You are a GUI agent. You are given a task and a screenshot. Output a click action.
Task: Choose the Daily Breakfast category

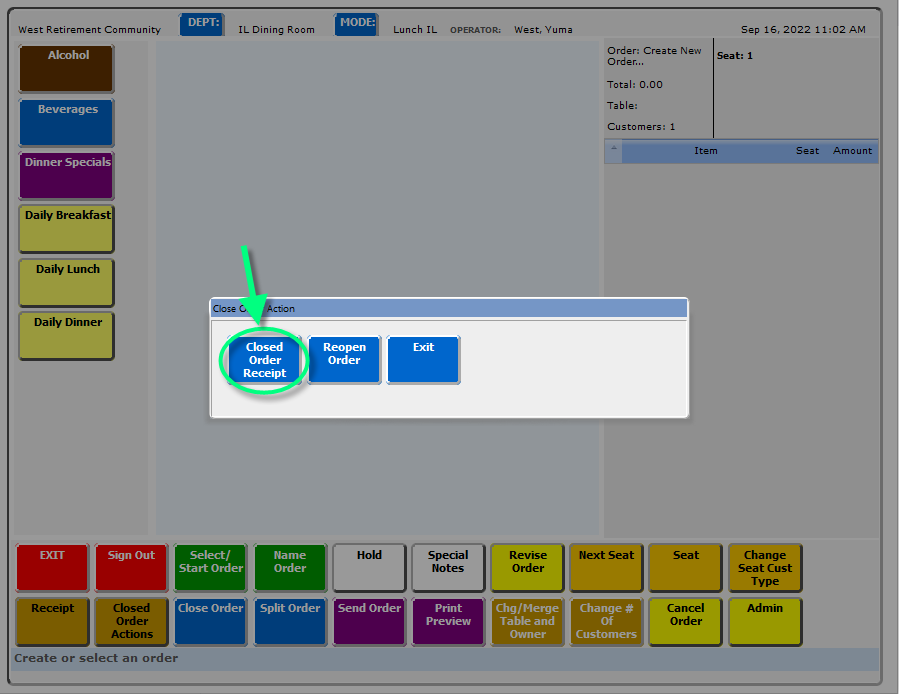(67, 228)
